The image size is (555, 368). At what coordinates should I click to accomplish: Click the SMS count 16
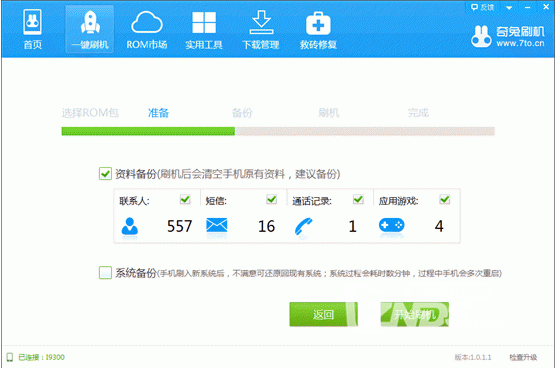coord(267,226)
